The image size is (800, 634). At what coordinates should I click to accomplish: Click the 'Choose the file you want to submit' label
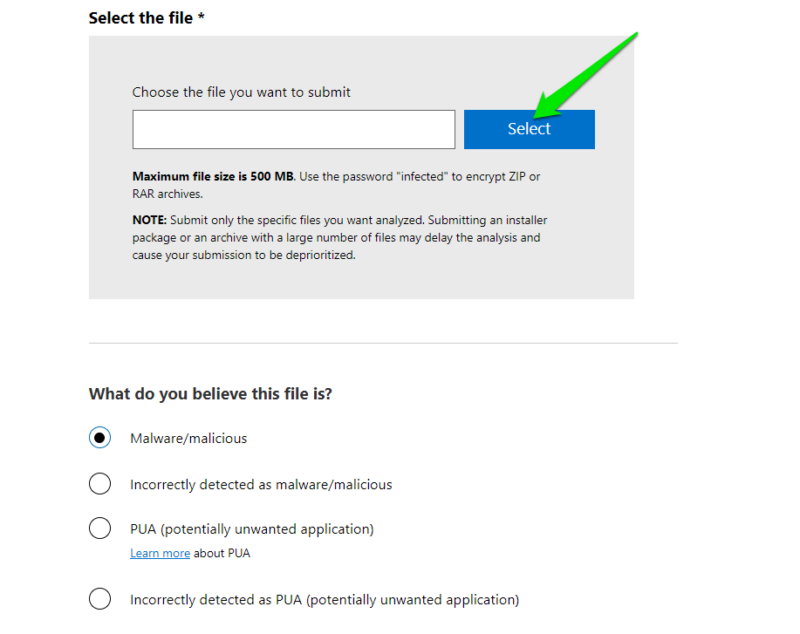[x=241, y=91]
